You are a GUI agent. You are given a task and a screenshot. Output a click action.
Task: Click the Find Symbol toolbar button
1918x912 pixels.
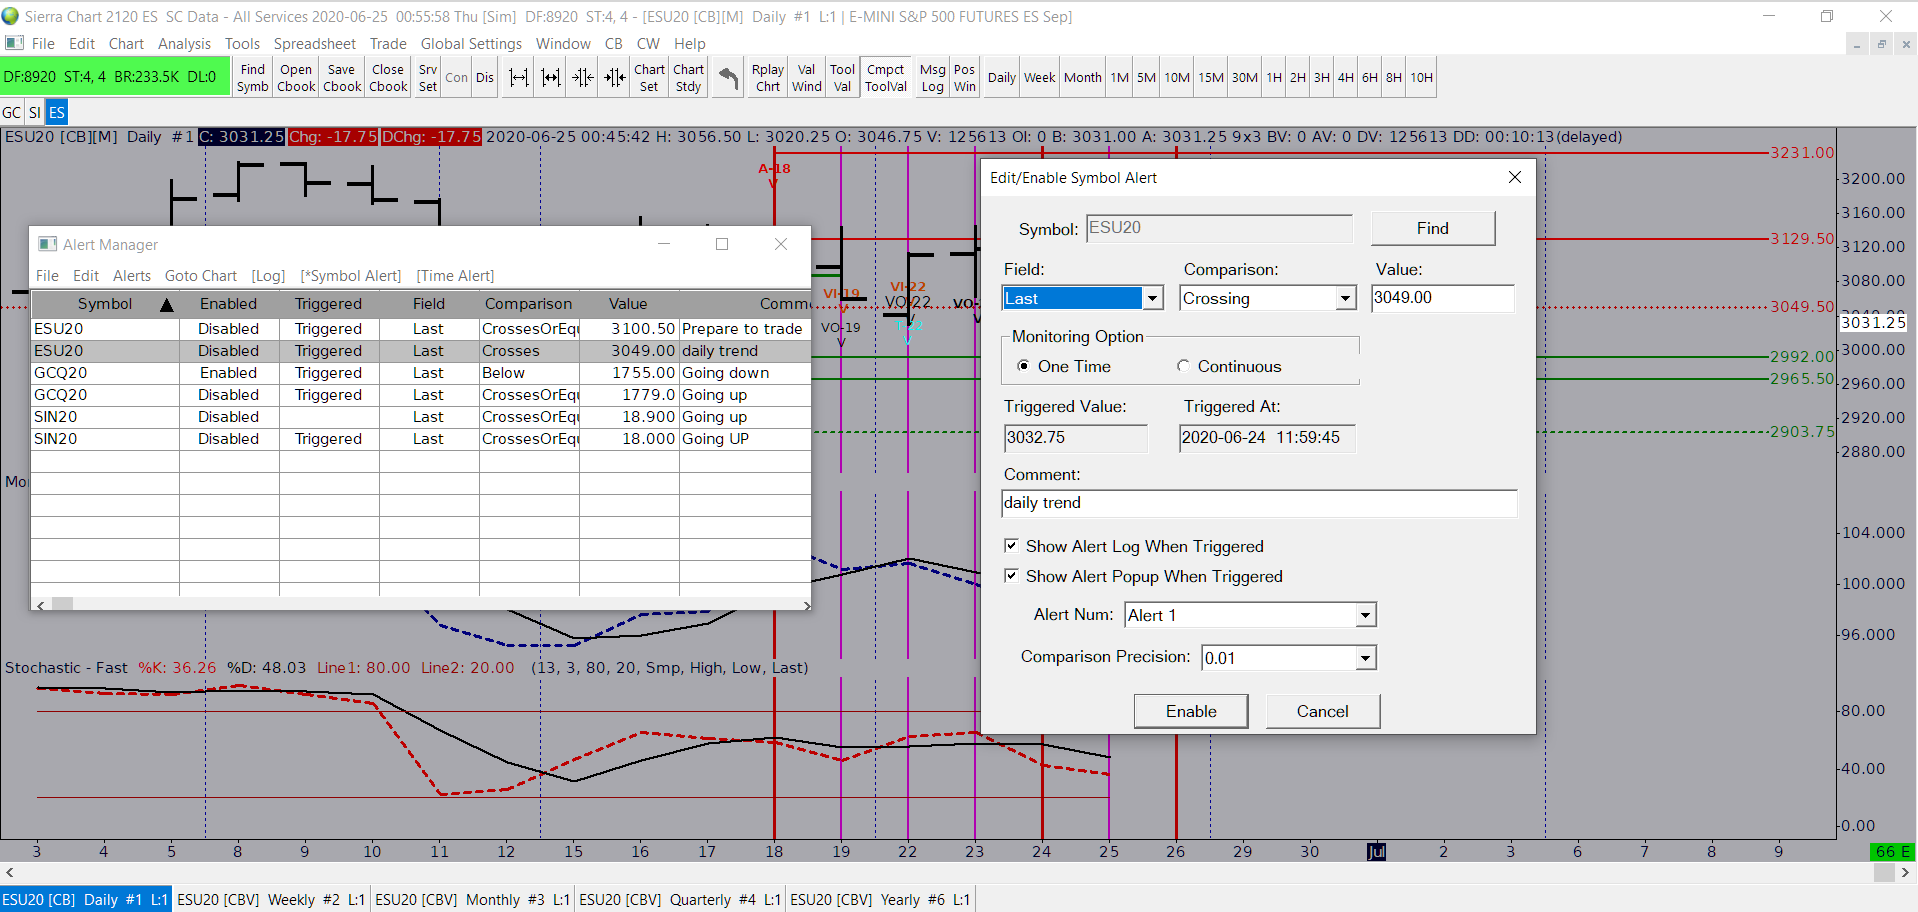point(252,78)
